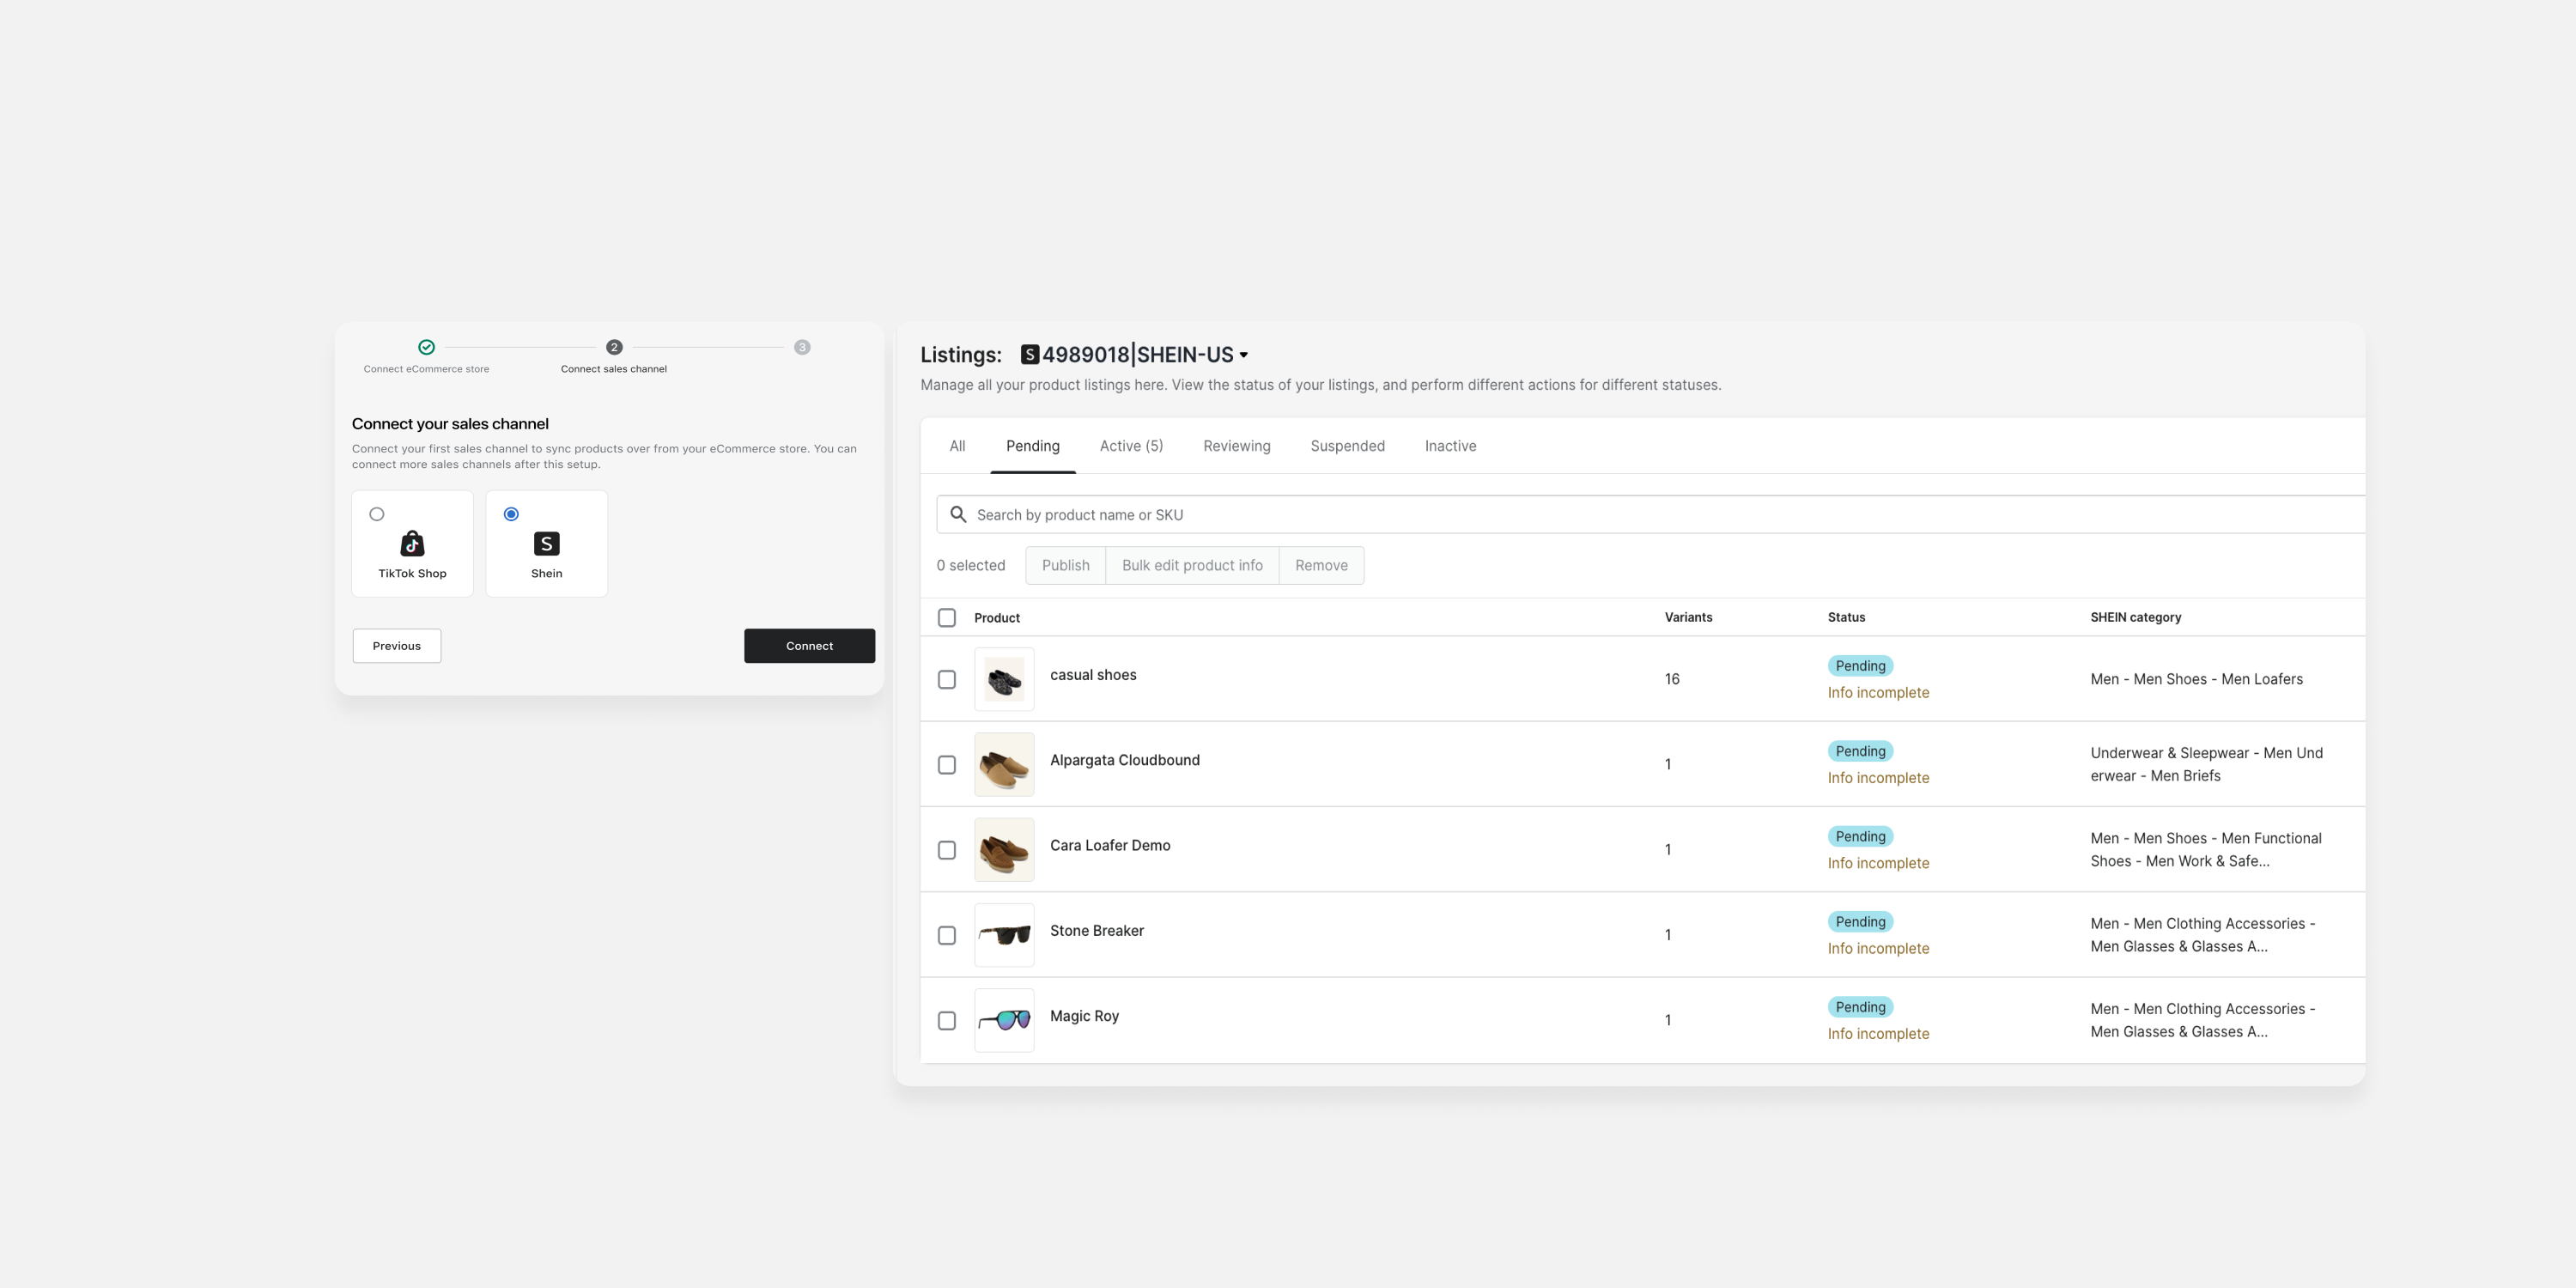Open the All listings tab
The image size is (2576, 1288).
pyautogui.click(x=957, y=446)
